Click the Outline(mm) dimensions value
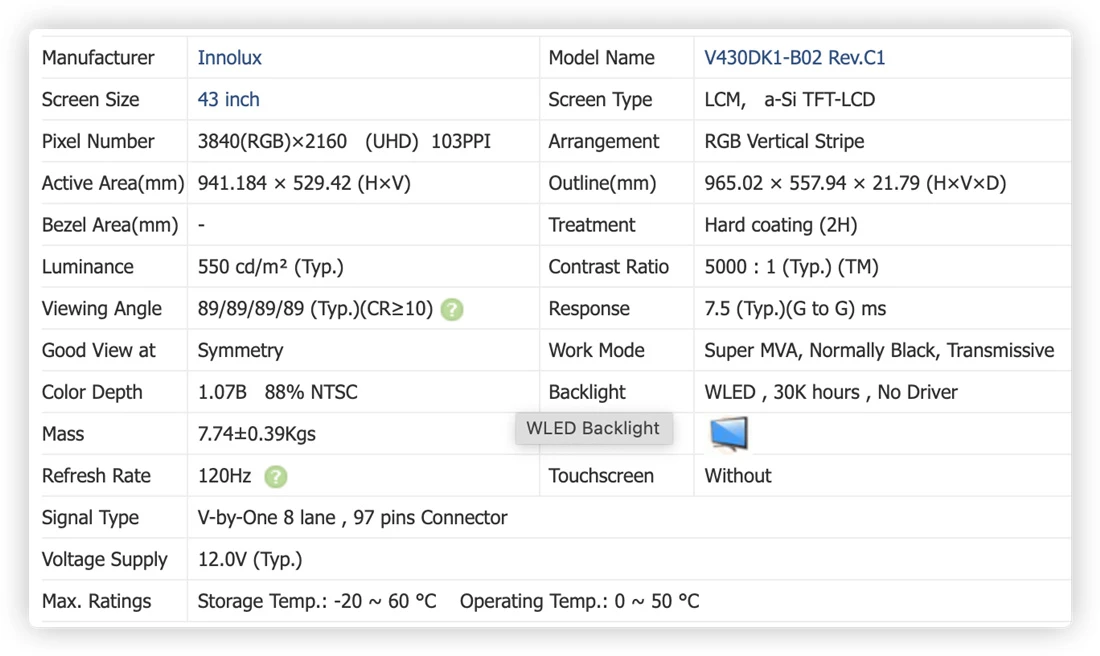The height and width of the screenshot is (656, 1100). [855, 183]
